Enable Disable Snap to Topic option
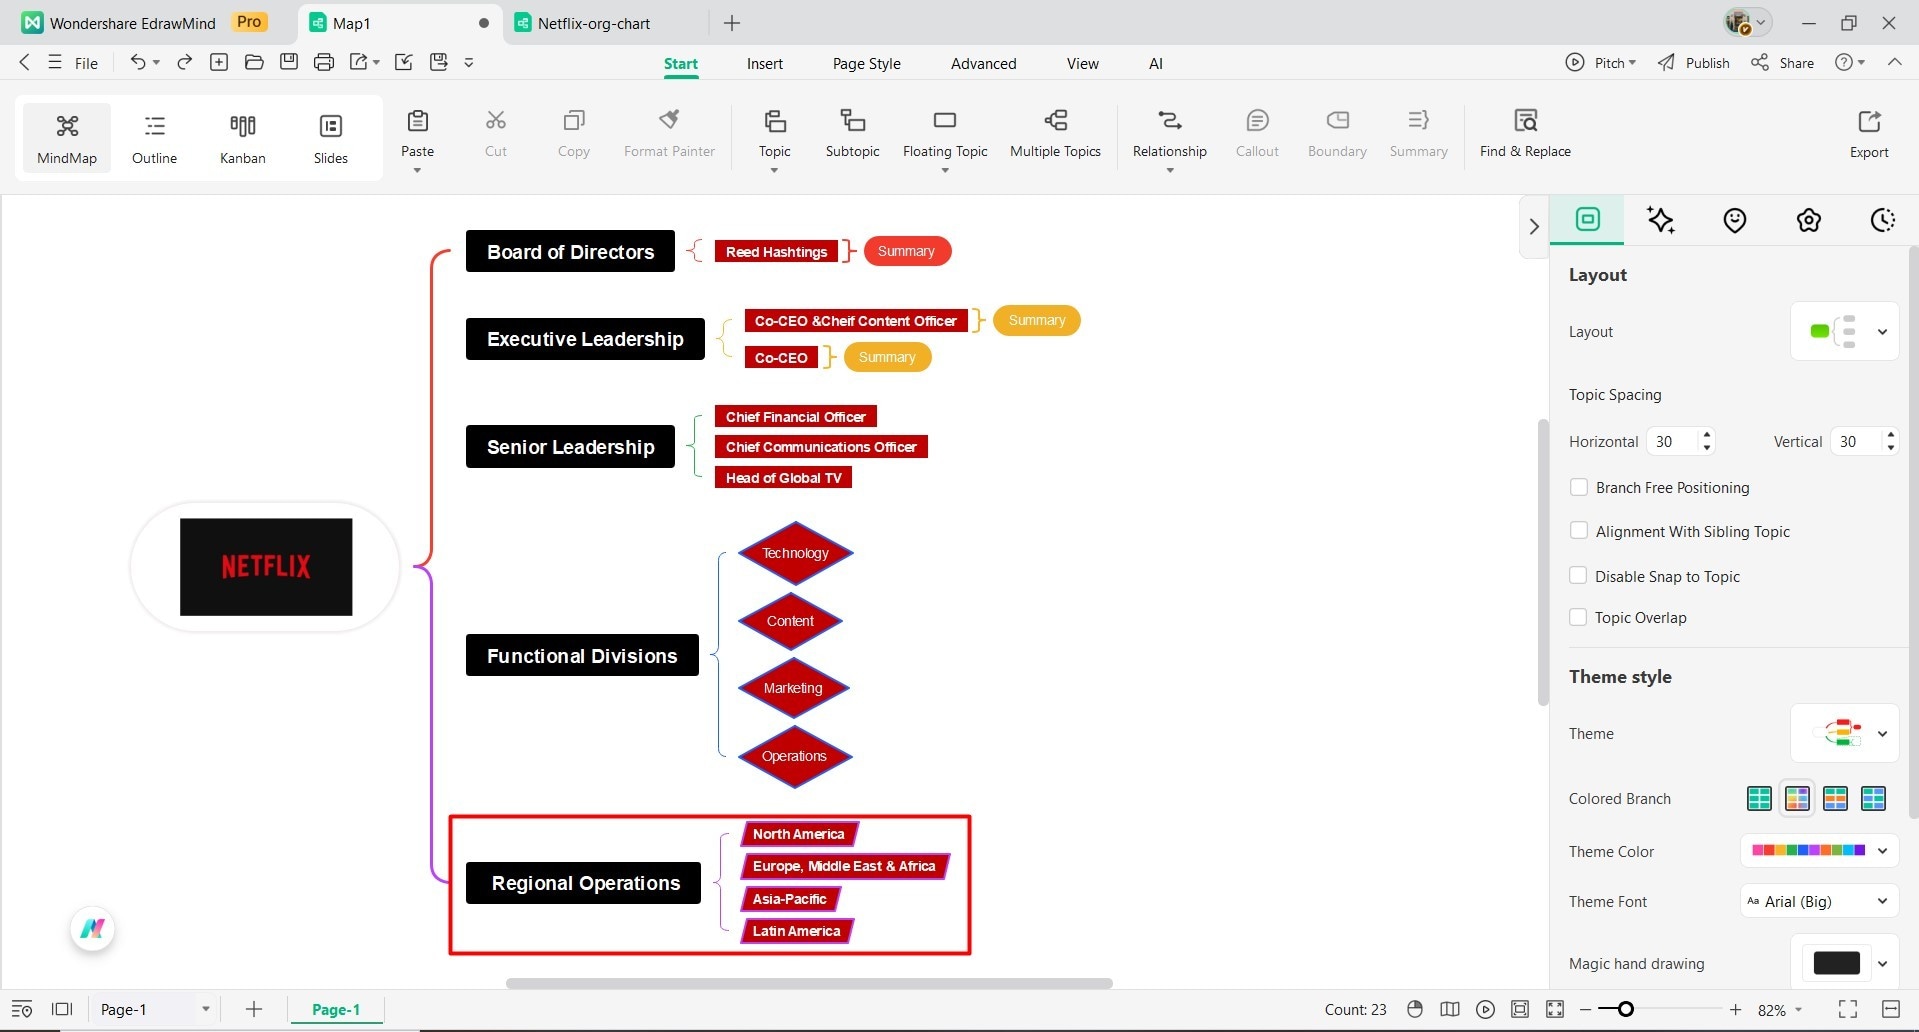Viewport: 1919px width, 1032px height. 1579,576
